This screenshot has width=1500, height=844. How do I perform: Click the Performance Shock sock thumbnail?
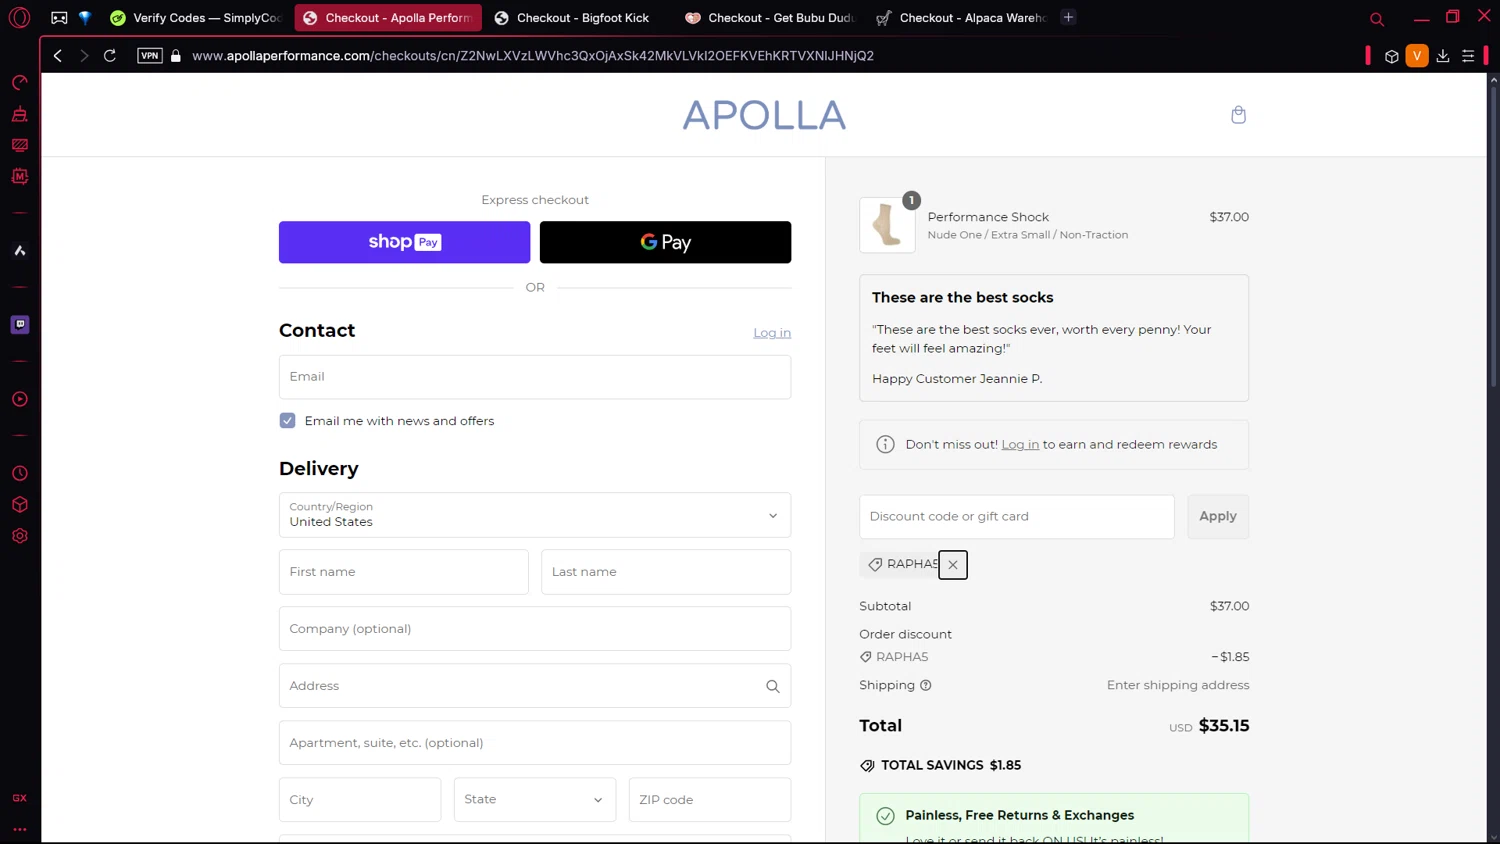coord(887,225)
